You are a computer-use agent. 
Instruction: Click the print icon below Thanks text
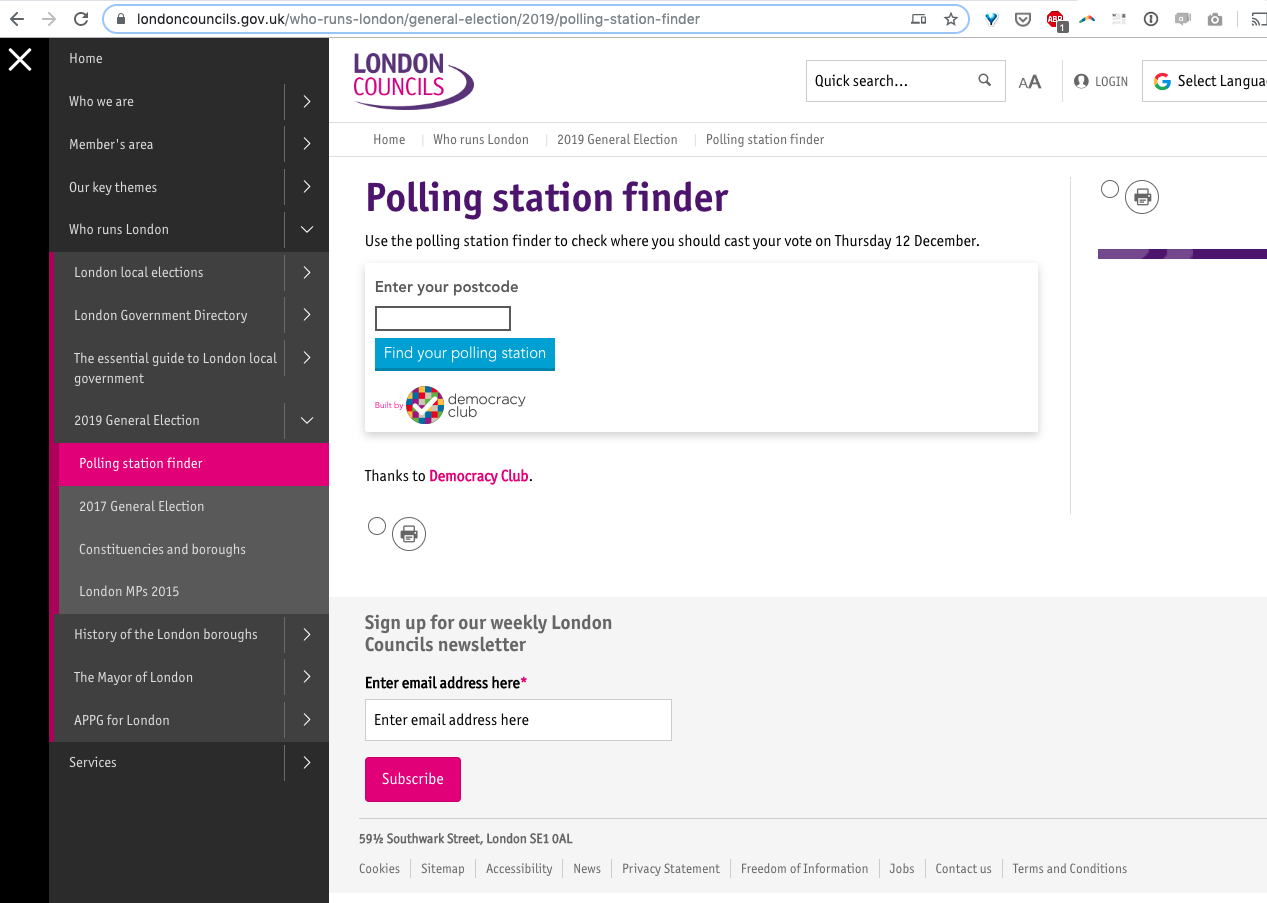[409, 534]
